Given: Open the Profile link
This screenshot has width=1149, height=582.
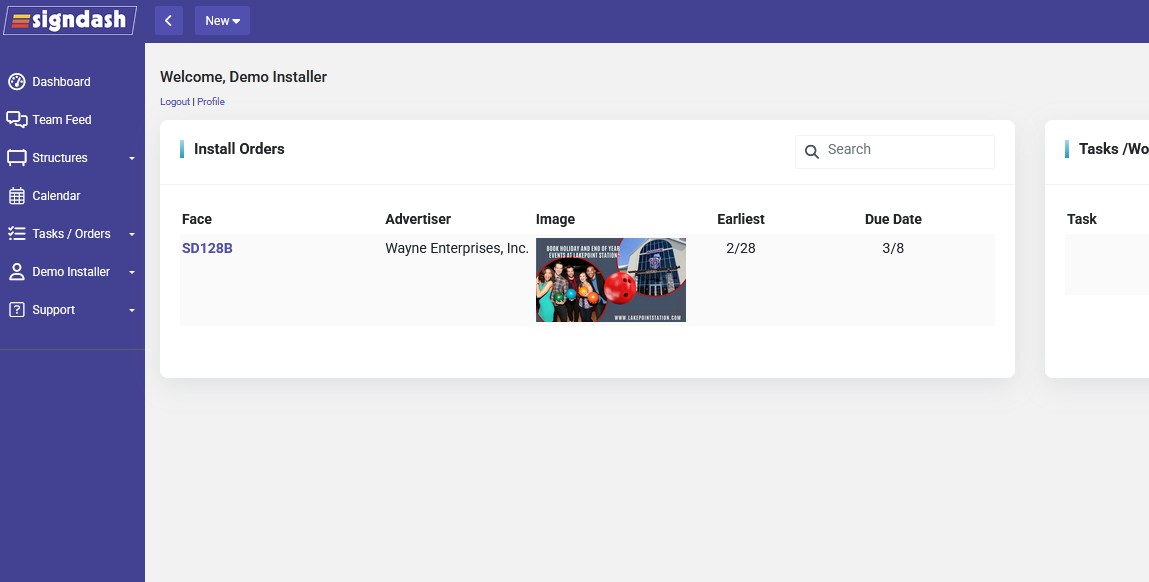Looking at the screenshot, I should point(211,102).
